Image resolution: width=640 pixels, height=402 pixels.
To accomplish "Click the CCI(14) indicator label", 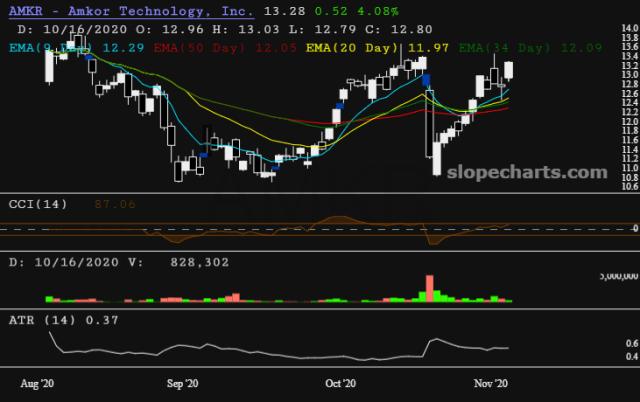I will point(38,204).
